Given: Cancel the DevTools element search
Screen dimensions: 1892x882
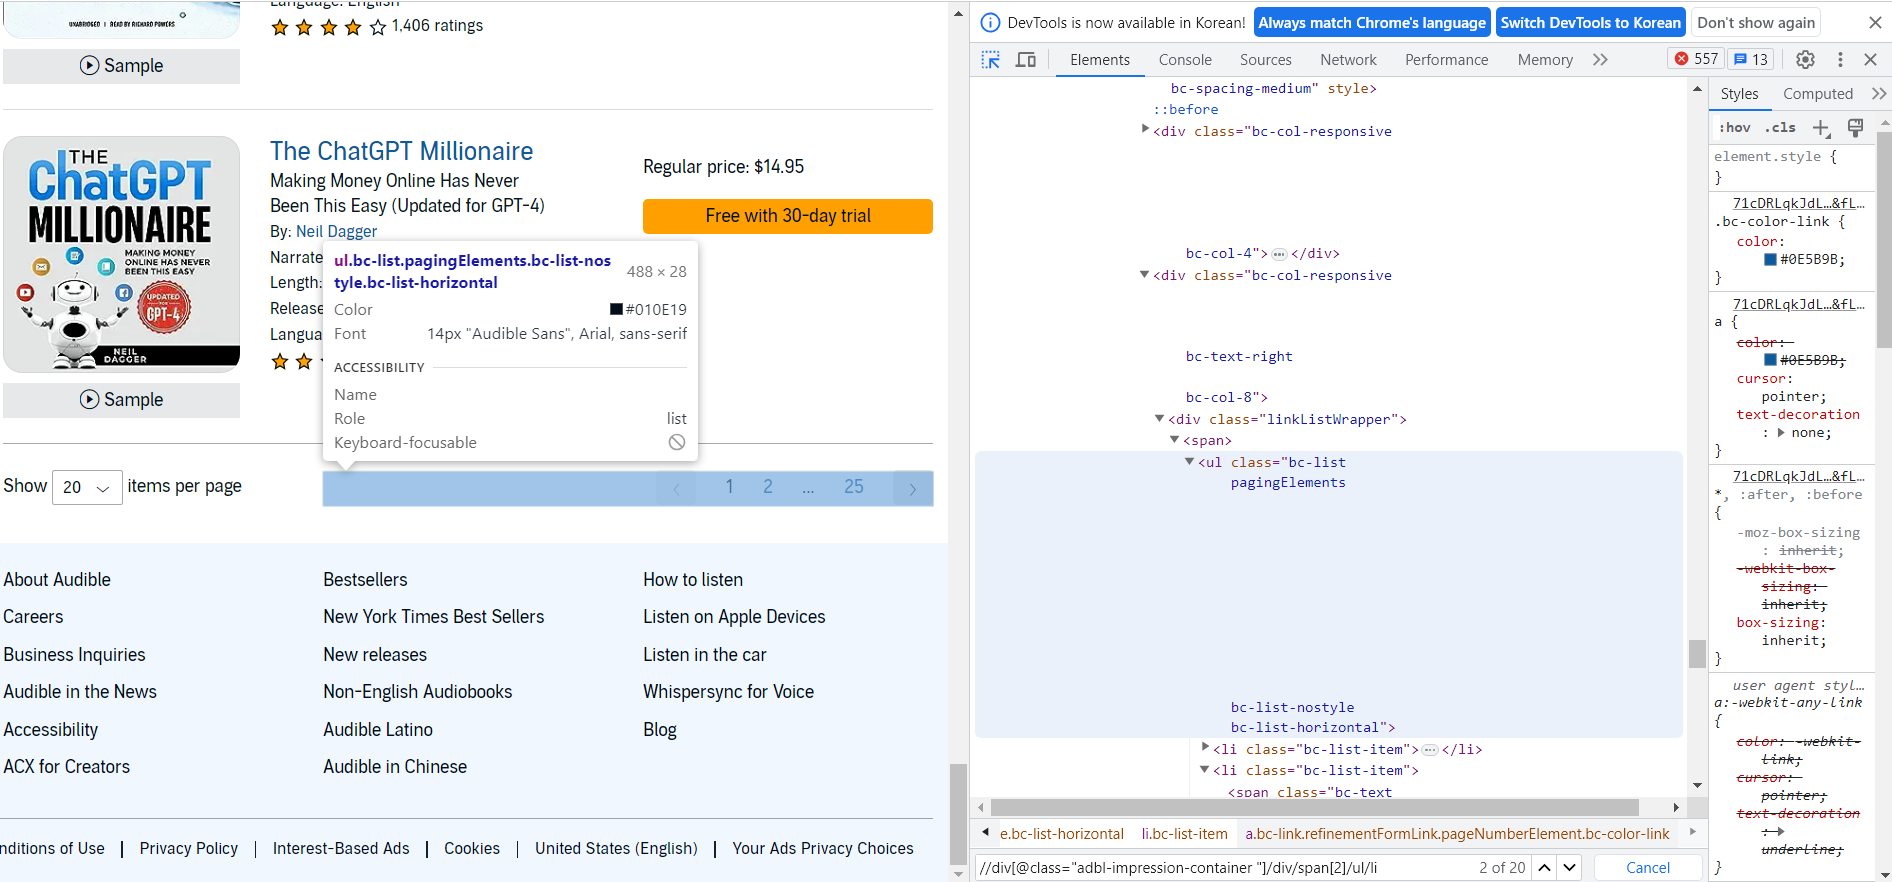Looking at the screenshot, I should point(1648,868).
